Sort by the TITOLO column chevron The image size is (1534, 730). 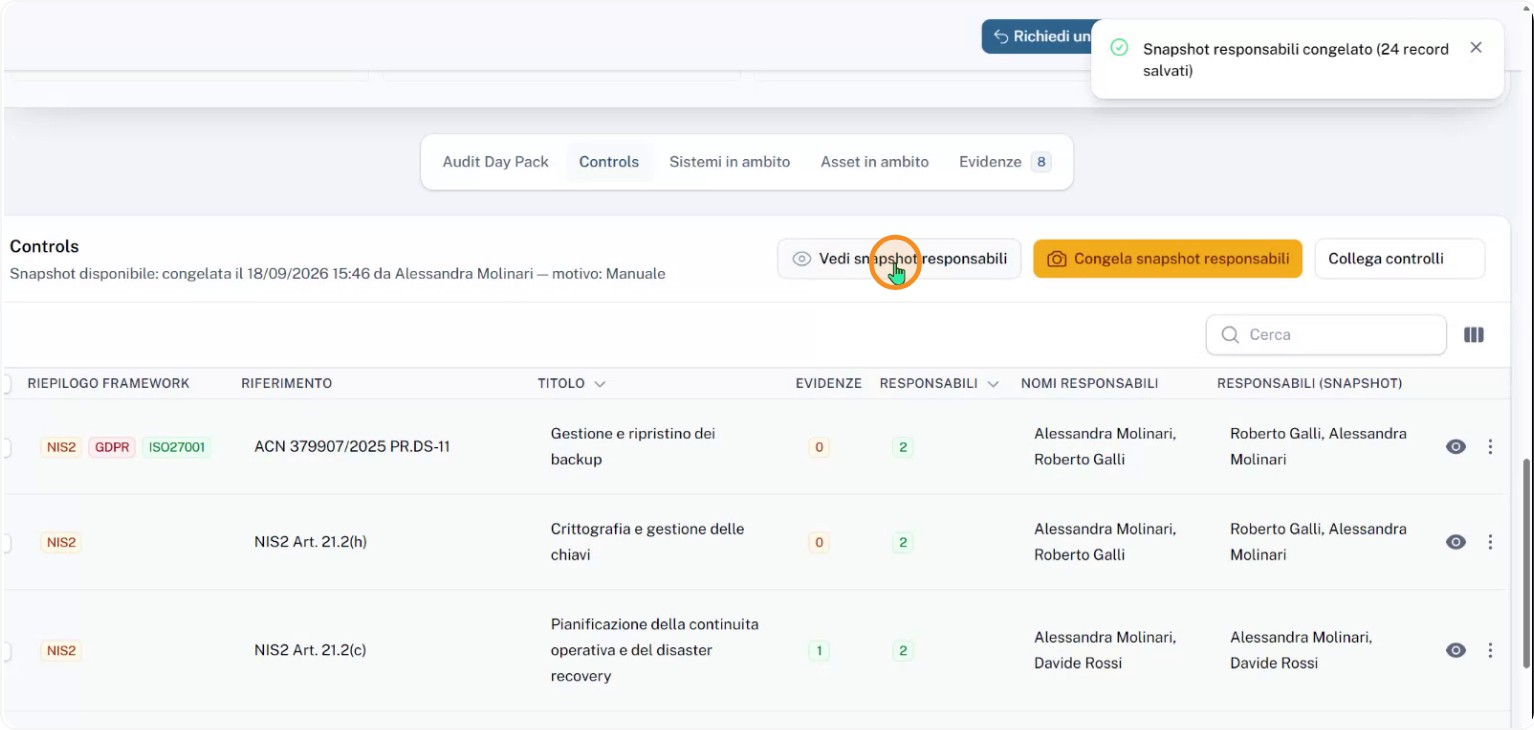coord(600,384)
